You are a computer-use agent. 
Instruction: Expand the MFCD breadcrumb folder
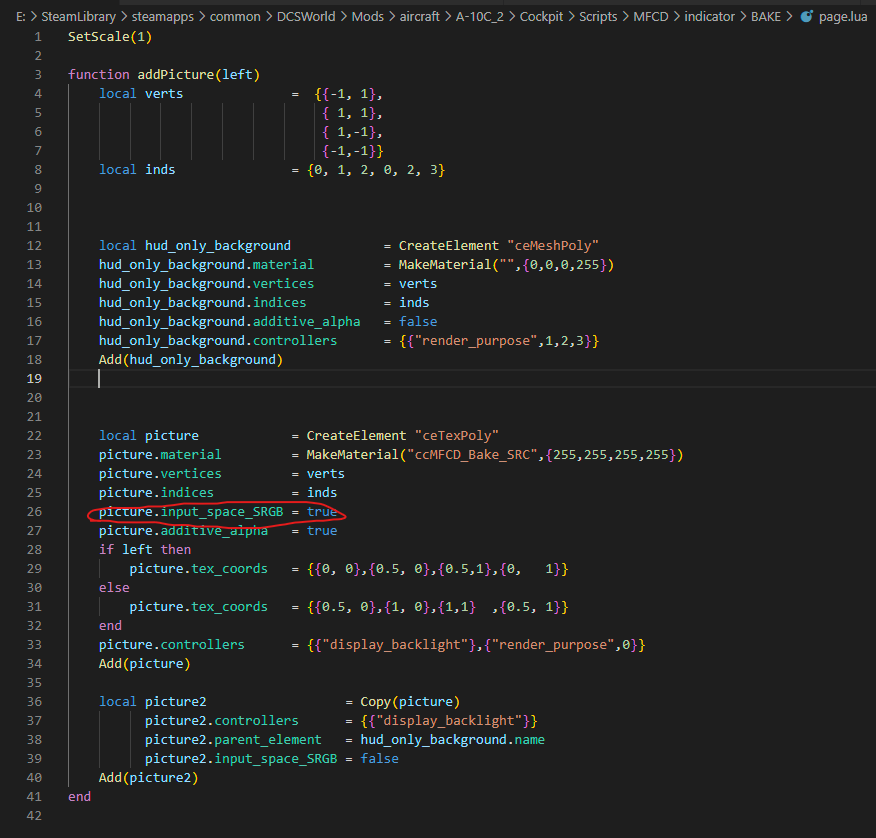pos(650,17)
